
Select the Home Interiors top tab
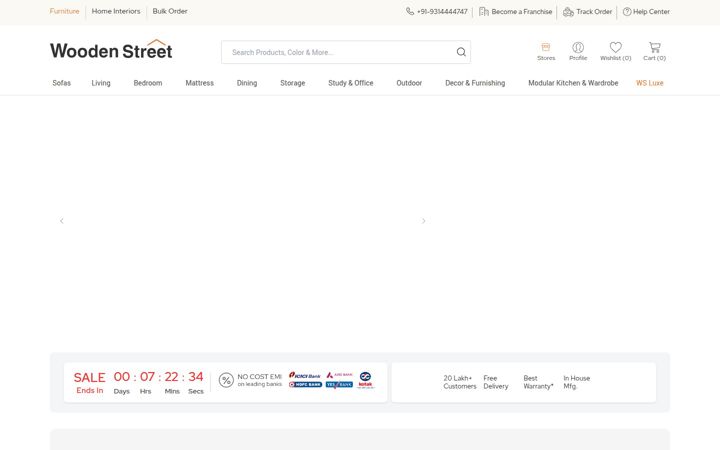(x=116, y=11)
